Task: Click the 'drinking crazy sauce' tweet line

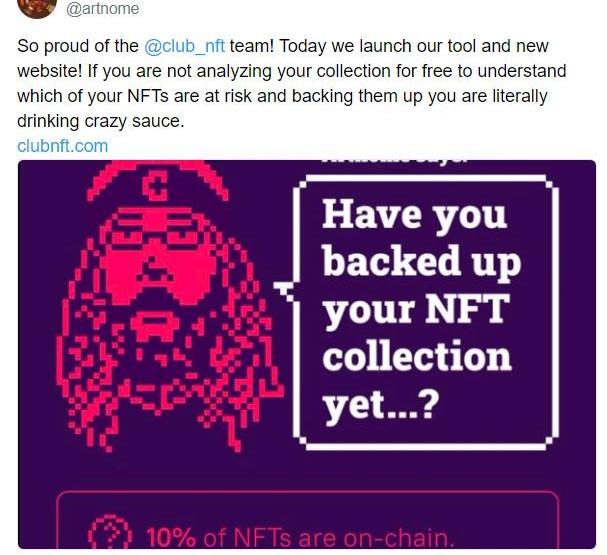Action: [x=100, y=121]
